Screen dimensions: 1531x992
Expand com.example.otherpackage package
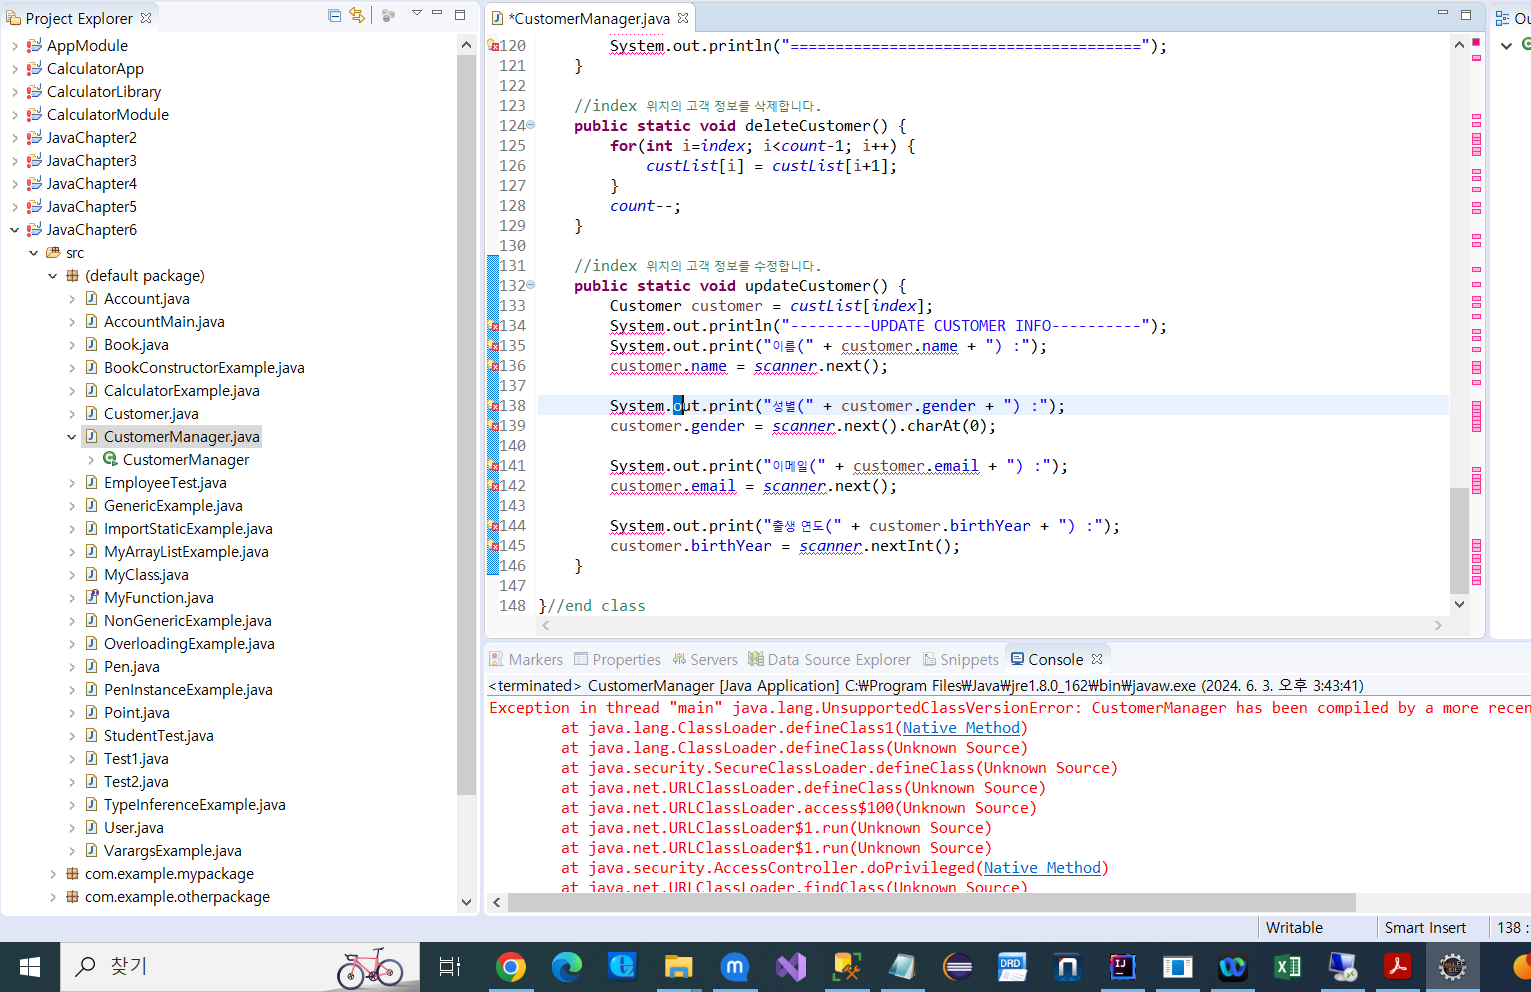pyautogui.click(x=52, y=897)
